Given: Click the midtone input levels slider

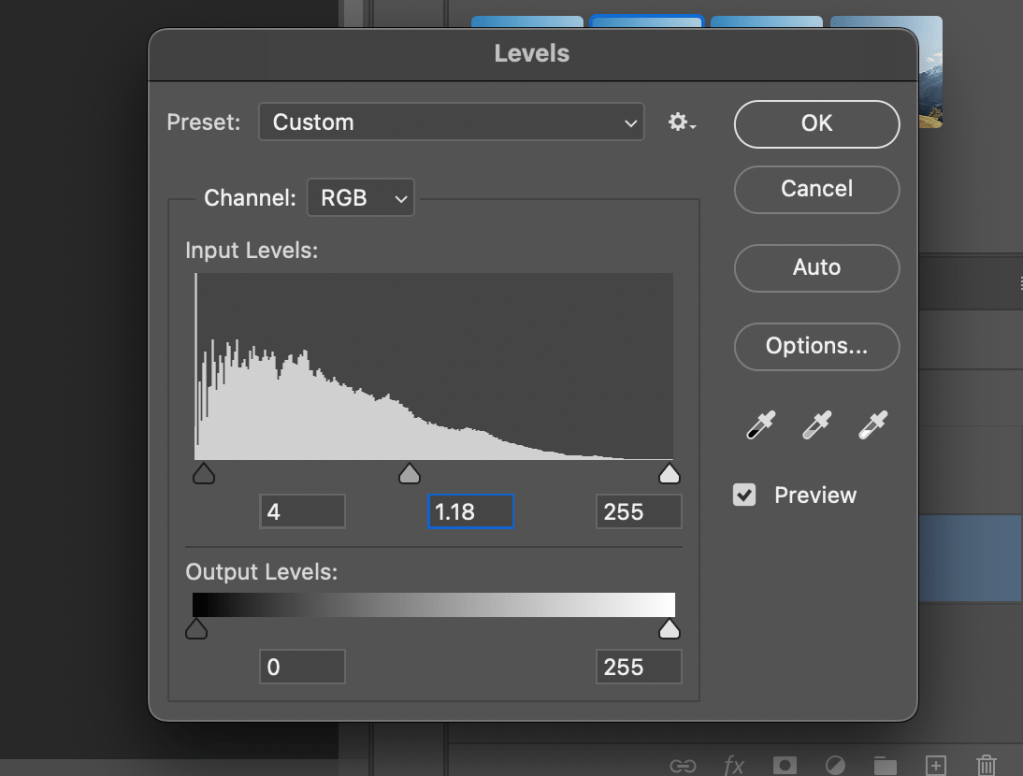Looking at the screenshot, I should (409, 474).
